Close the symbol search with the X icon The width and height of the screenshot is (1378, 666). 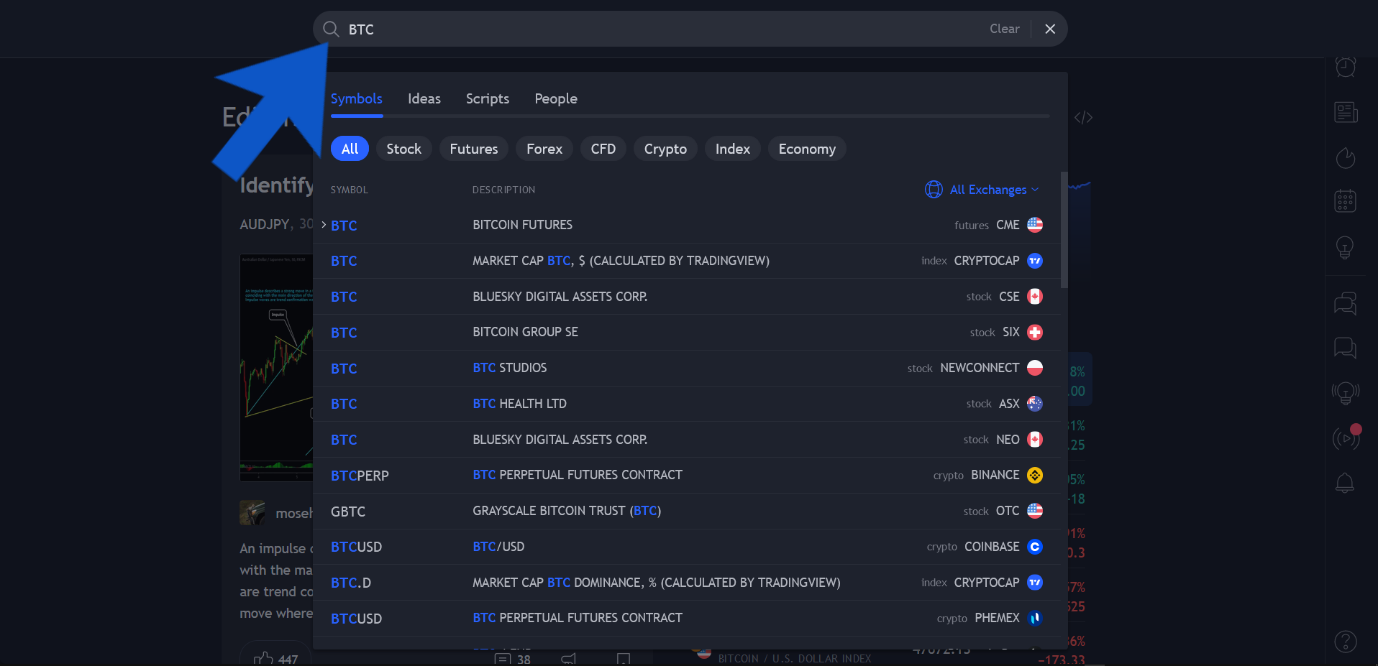[1050, 29]
